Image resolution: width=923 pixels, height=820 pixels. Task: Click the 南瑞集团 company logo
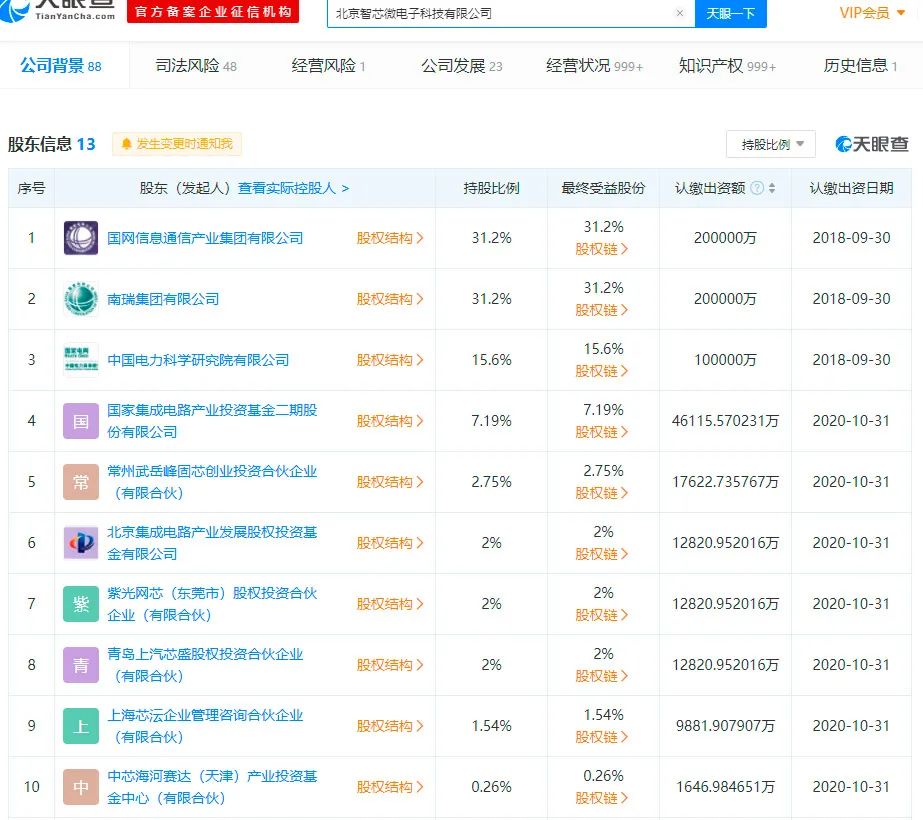point(81,299)
